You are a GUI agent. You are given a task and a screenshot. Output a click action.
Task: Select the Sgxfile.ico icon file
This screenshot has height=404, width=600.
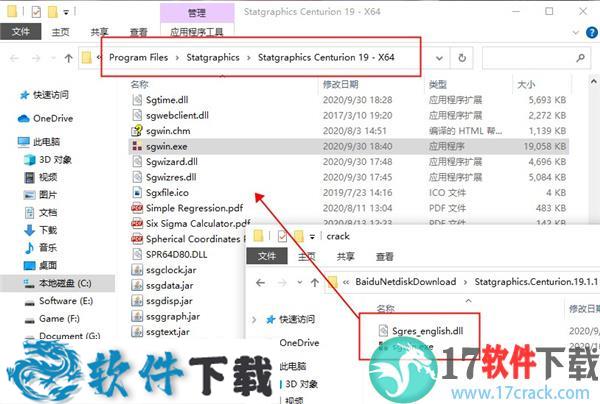click(167, 192)
